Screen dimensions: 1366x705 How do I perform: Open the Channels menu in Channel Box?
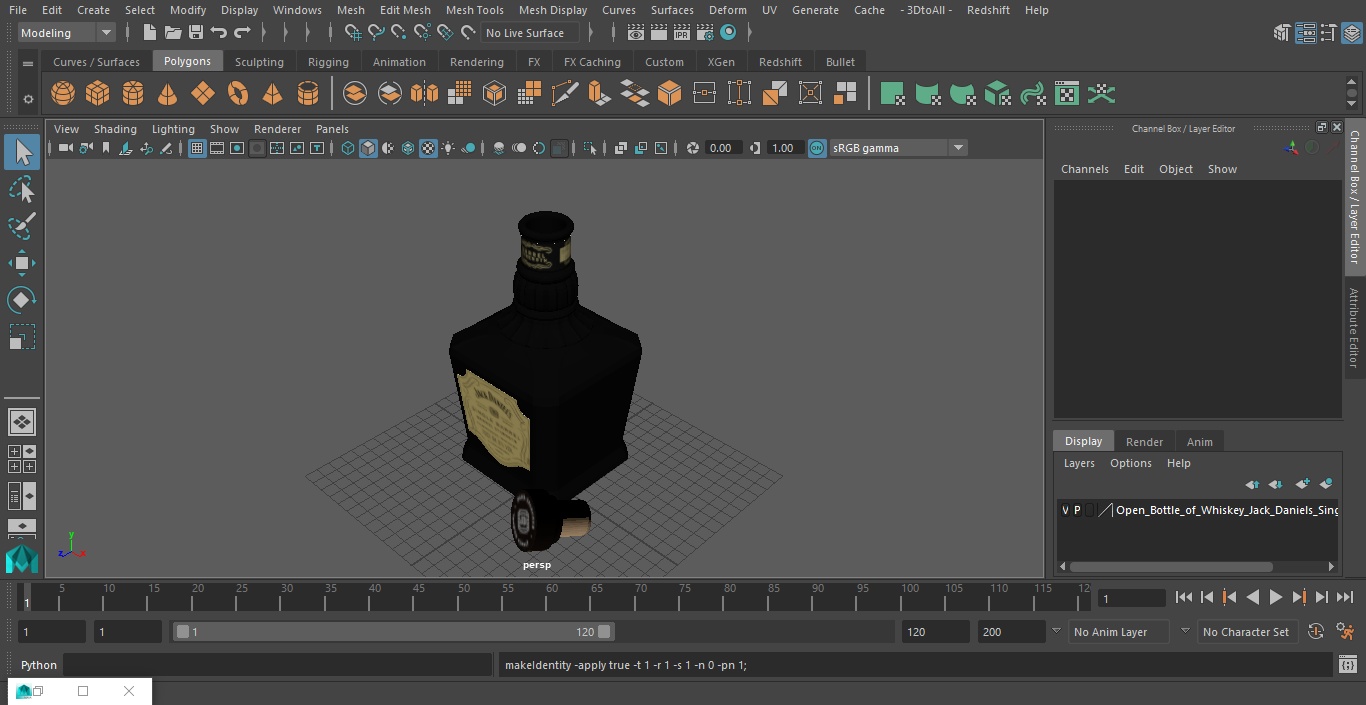coord(1085,169)
